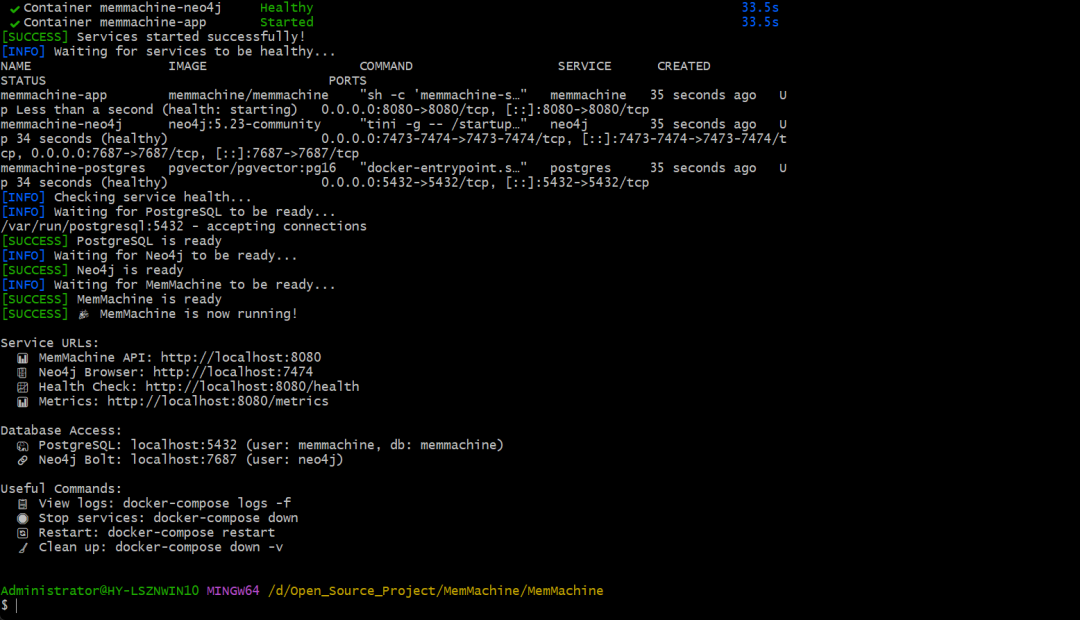Click the '/d/Open_Source_Project/MemMachine/MemMachine' path

point(435,590)
